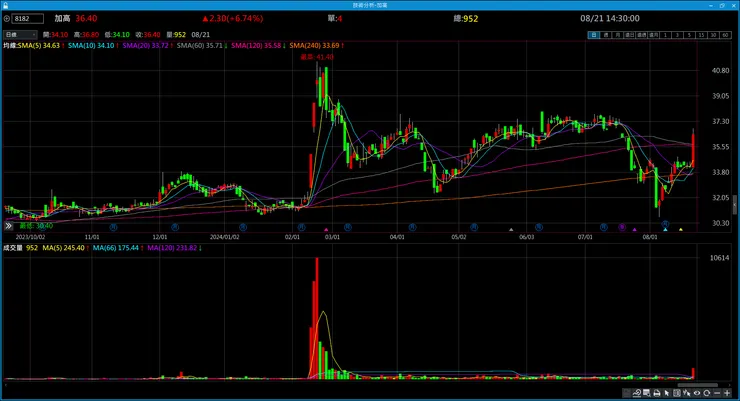Click the SMA(60) 35.71 indicator label
The width and height of the screenshot is (740, 401).
coord(200,45)
